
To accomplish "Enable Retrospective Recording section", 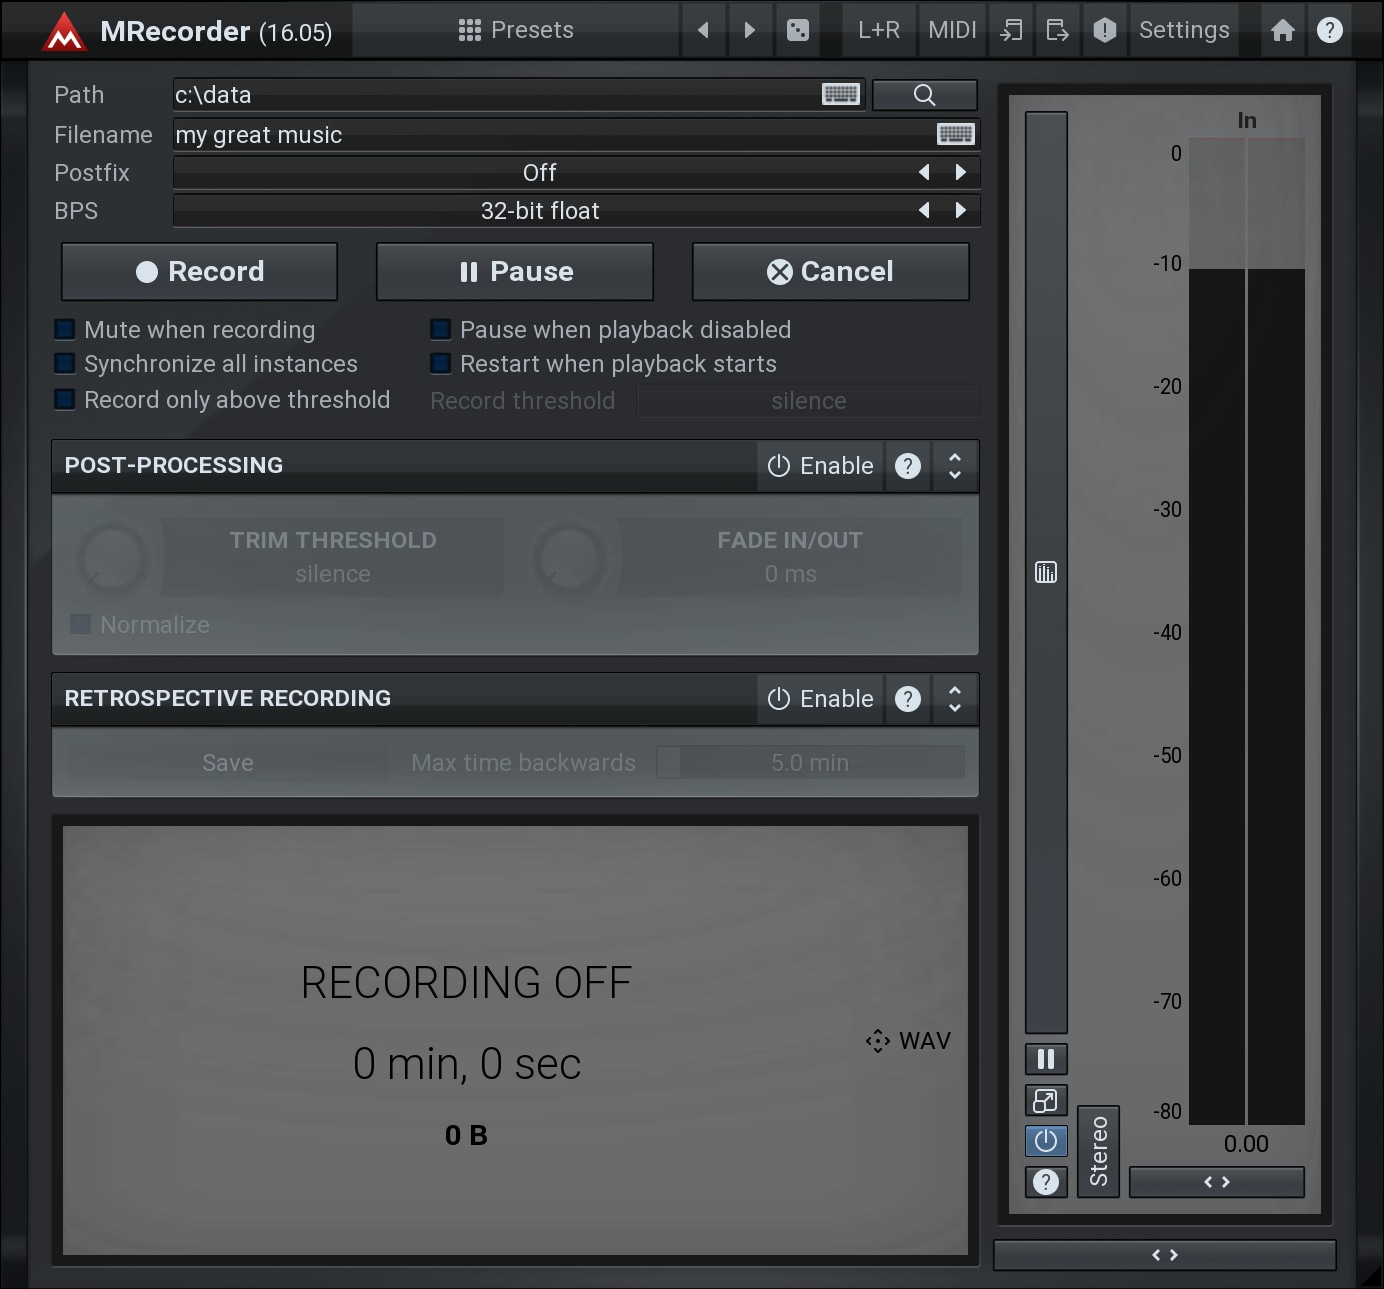I will (820, 699).
